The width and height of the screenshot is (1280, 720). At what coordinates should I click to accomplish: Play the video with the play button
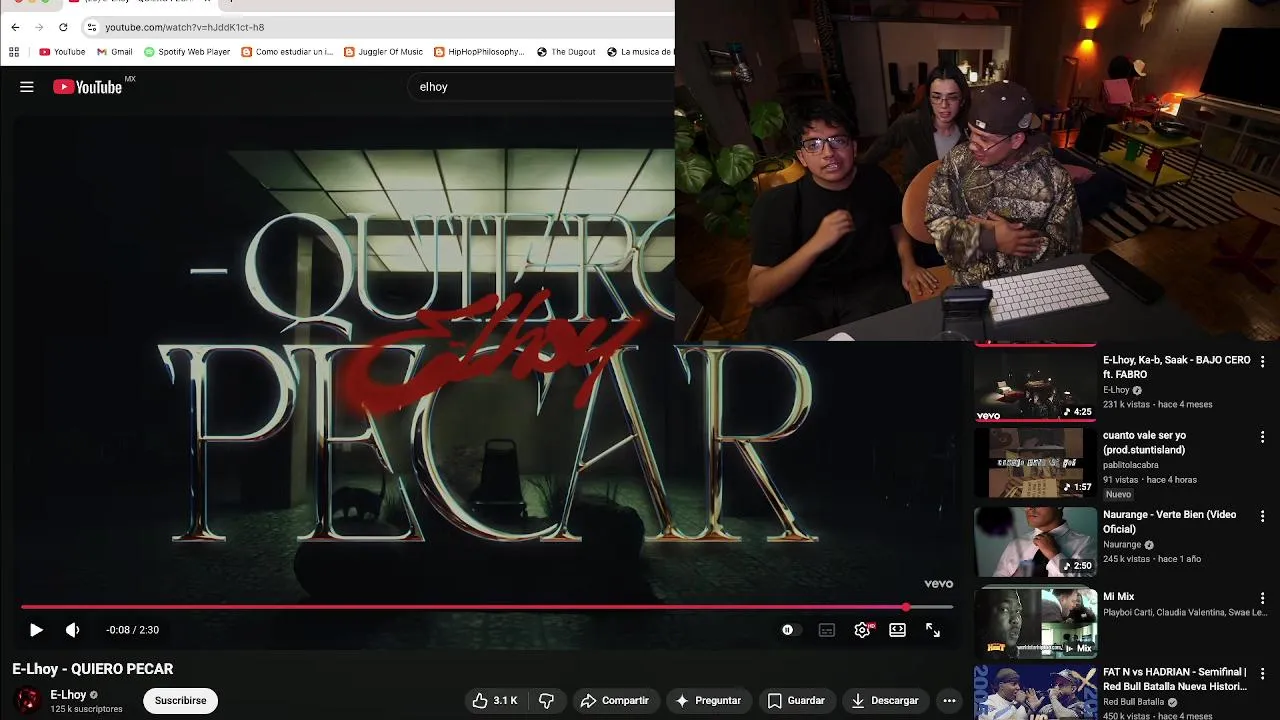[x=36, y=630]
